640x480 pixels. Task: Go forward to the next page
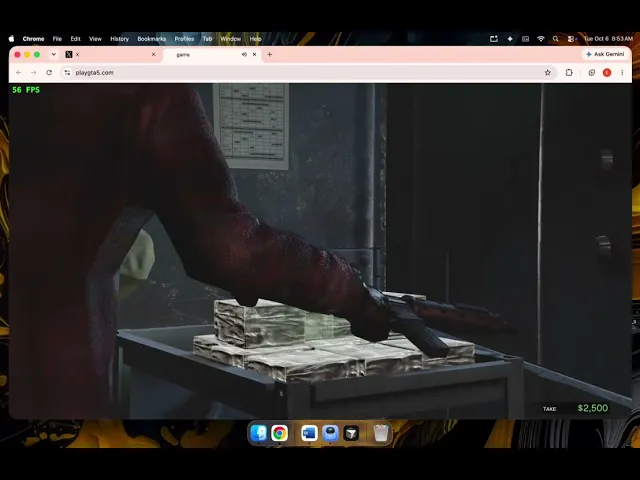[x=34, y=73]
